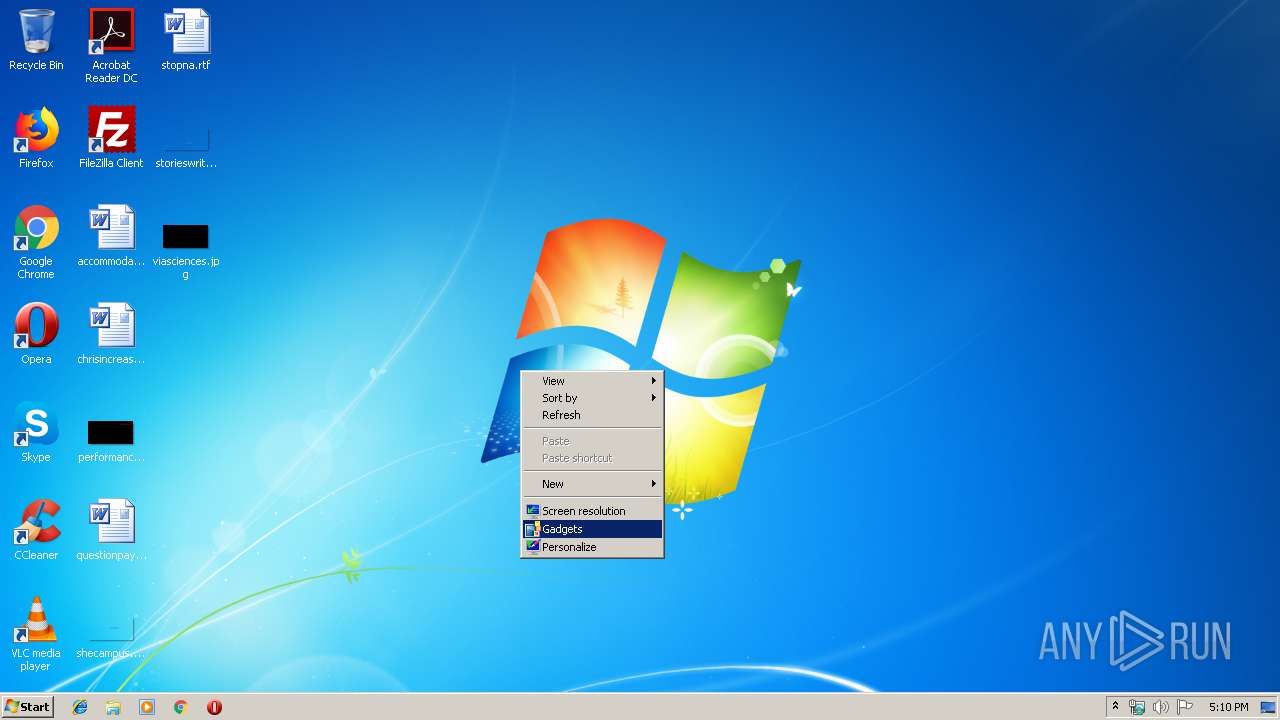Show hidden system tray icons
The height and width of the screenshot is (720, 1280).
tap(1115, 707)
